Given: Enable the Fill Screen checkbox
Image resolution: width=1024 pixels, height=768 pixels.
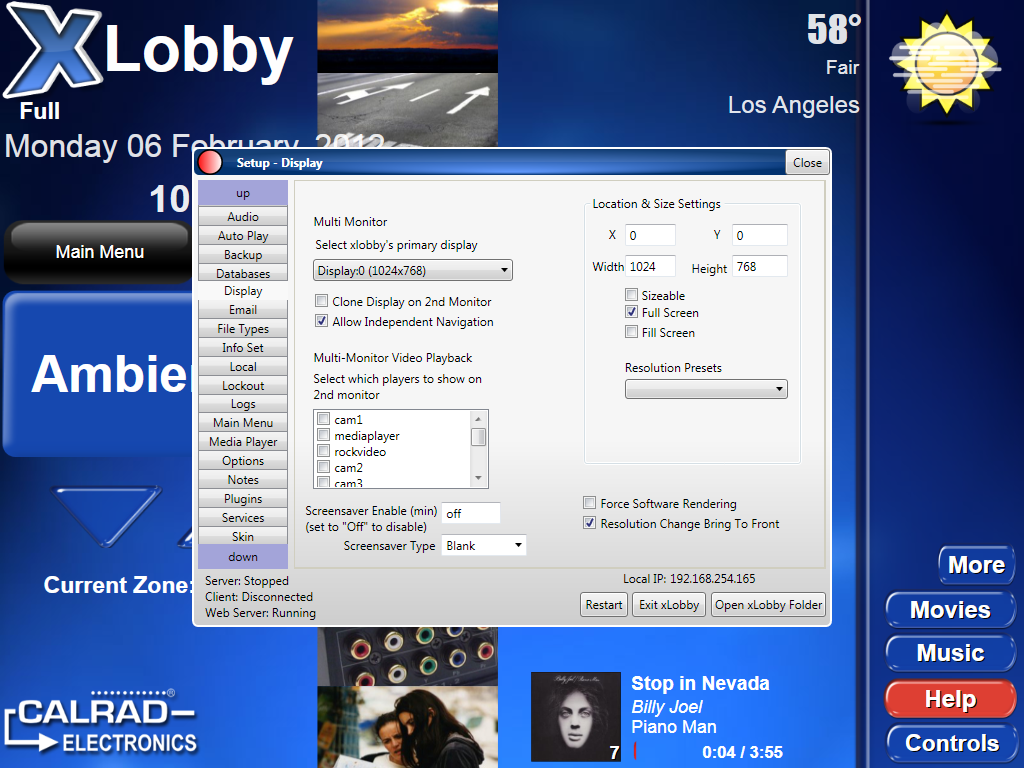Looking at the screenshot, I should click(632, 332).
